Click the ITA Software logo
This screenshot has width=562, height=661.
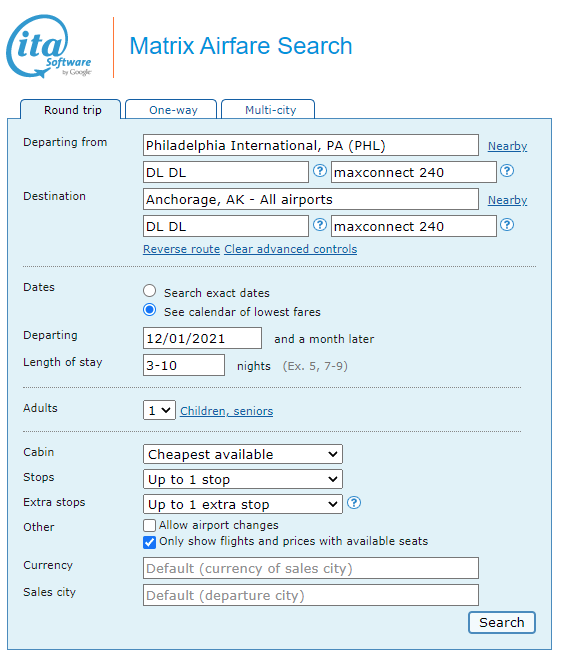click(x=49, y=46)
